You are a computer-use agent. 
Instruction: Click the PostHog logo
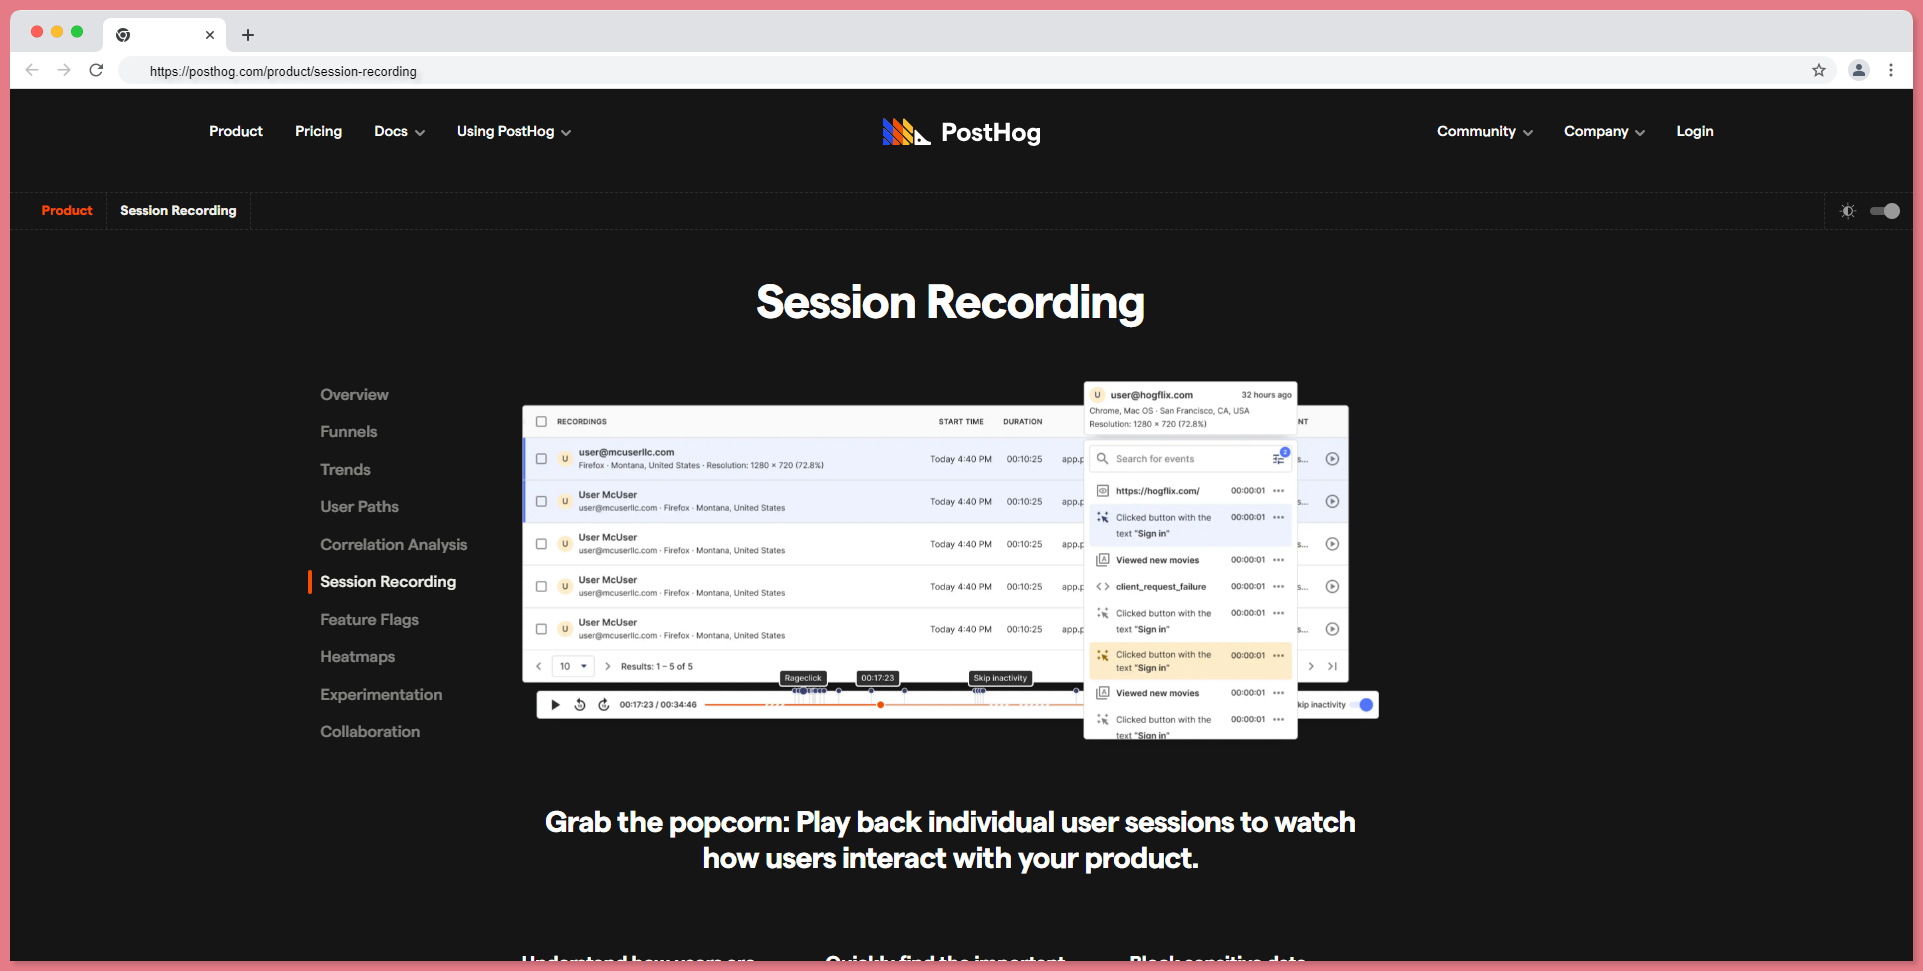click(961, 132)
